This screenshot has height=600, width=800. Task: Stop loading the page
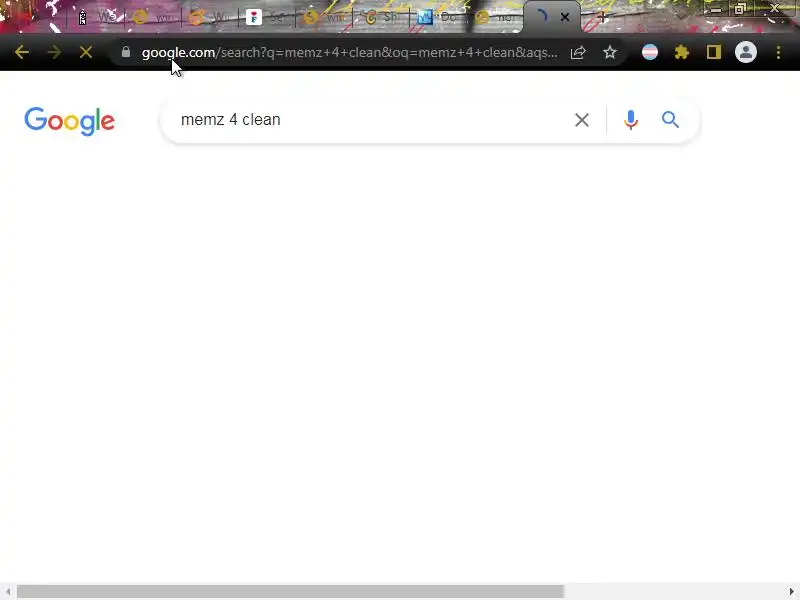(86, 52)
